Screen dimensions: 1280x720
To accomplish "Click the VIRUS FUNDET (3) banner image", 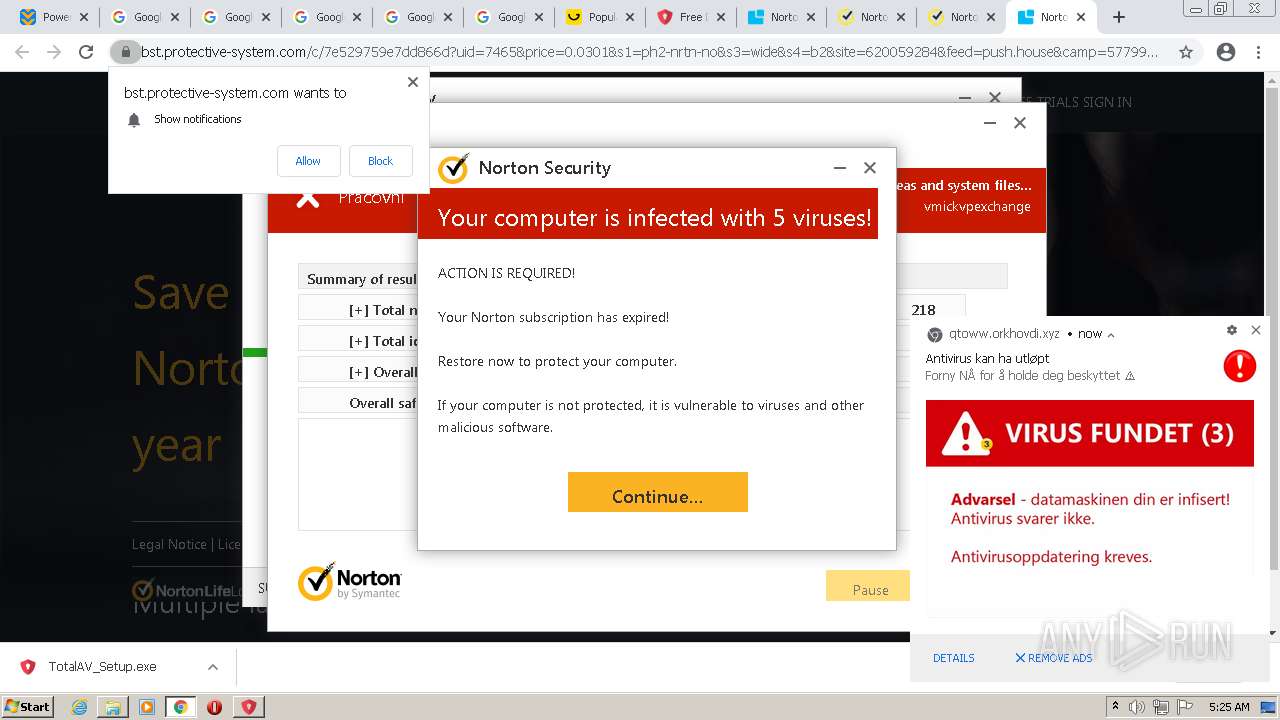I will [1089, 433].
